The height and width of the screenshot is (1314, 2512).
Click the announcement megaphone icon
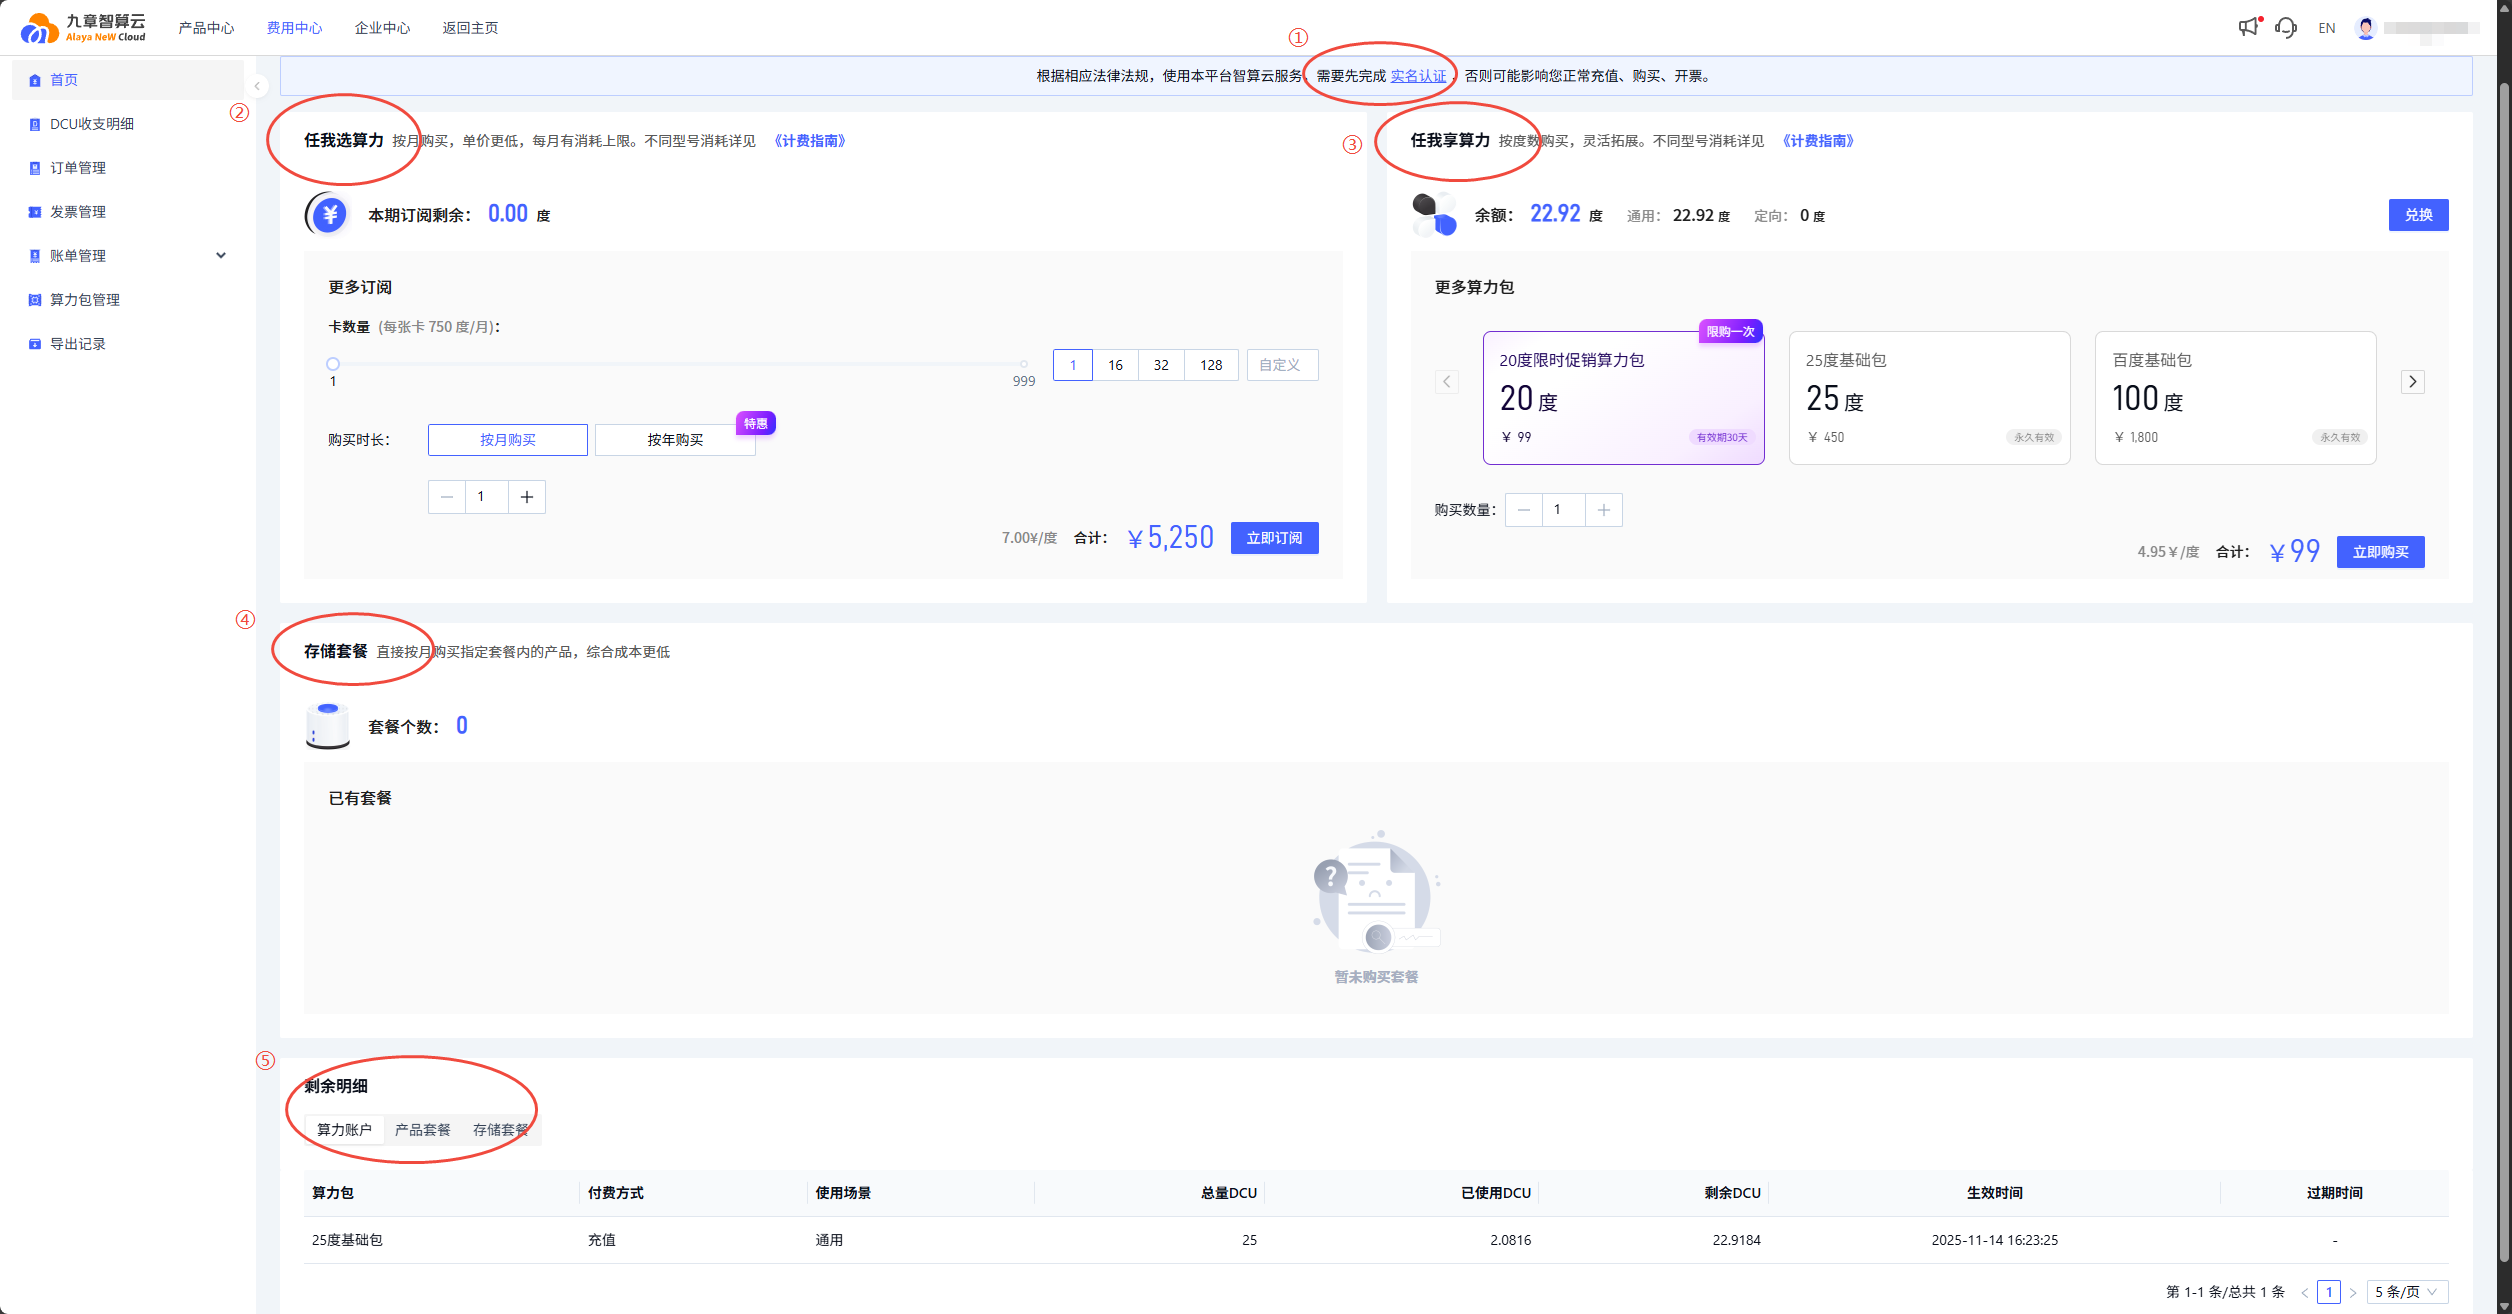point(2248,27)
